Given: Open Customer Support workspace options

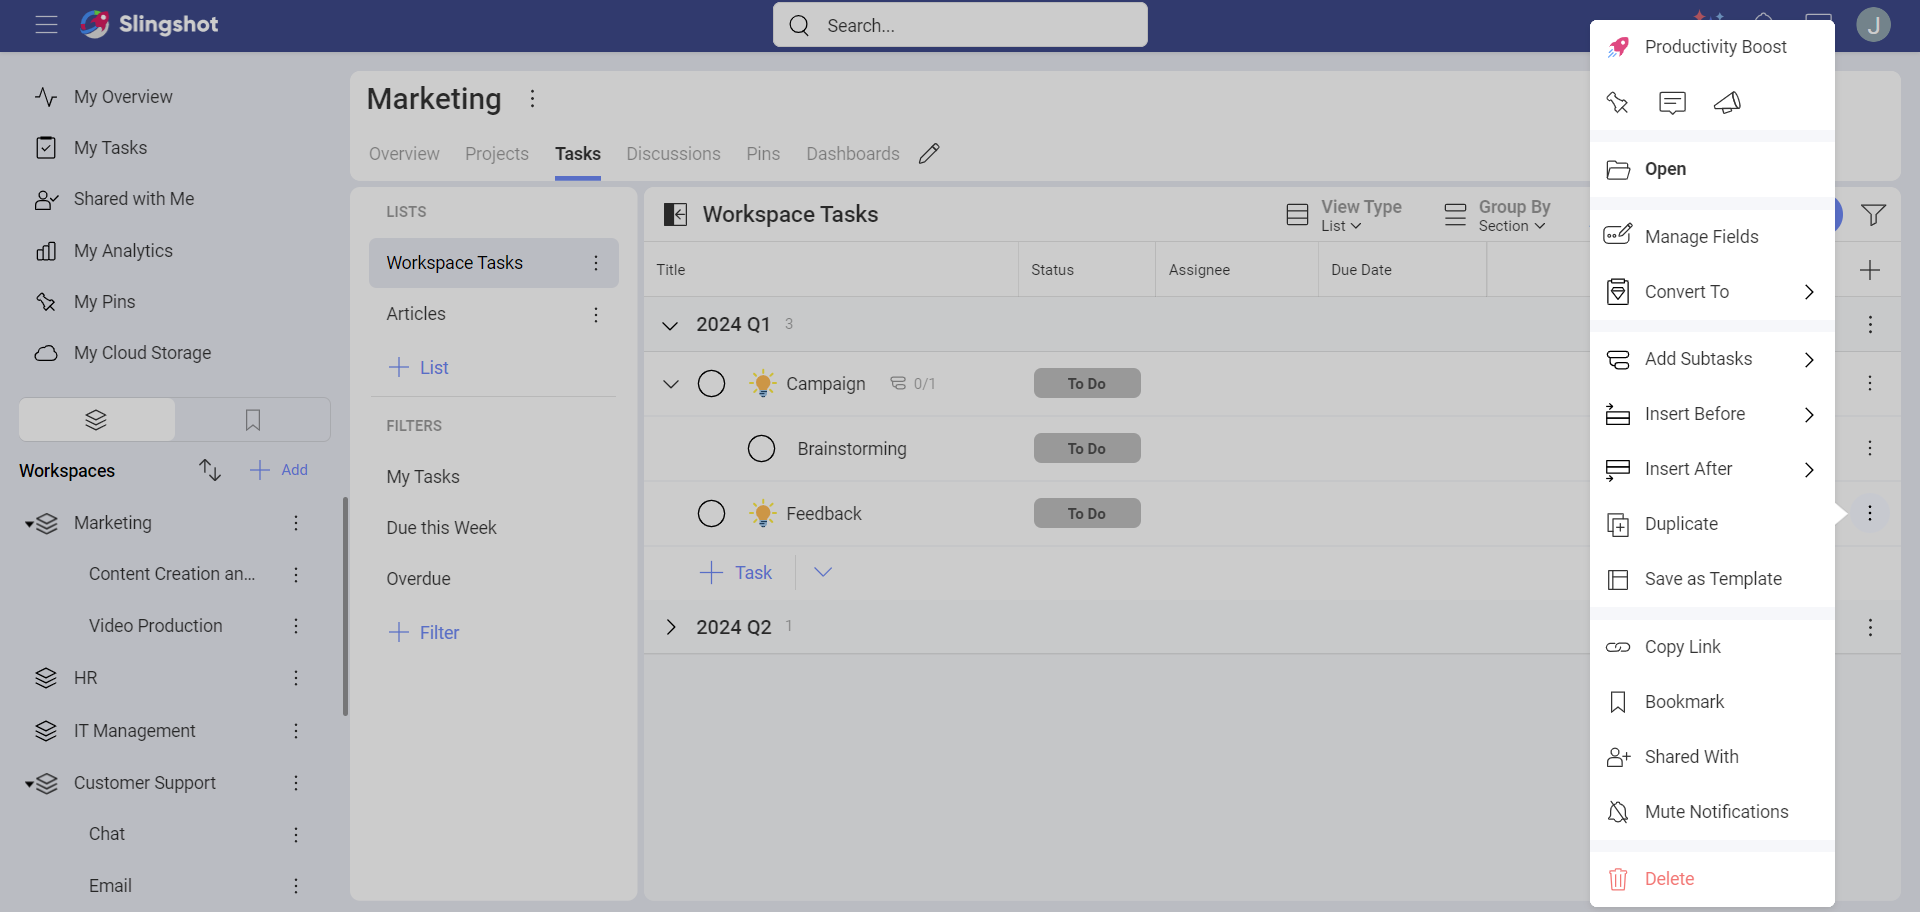Looking at the screenshot, I should click(296, 783).
